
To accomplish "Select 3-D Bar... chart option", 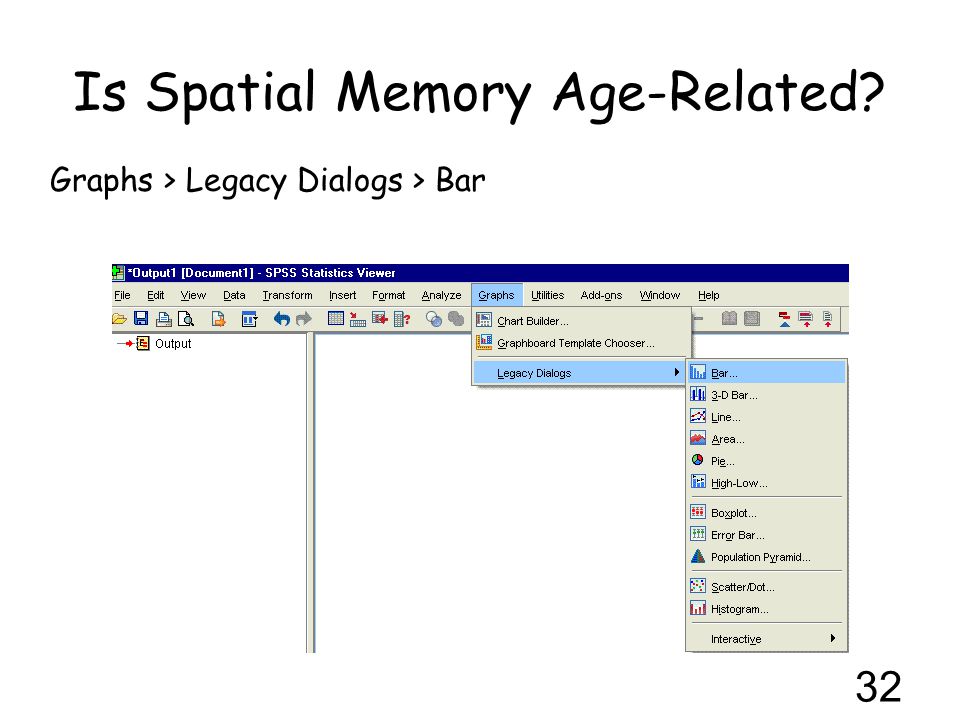I will (x=767, y=395).
